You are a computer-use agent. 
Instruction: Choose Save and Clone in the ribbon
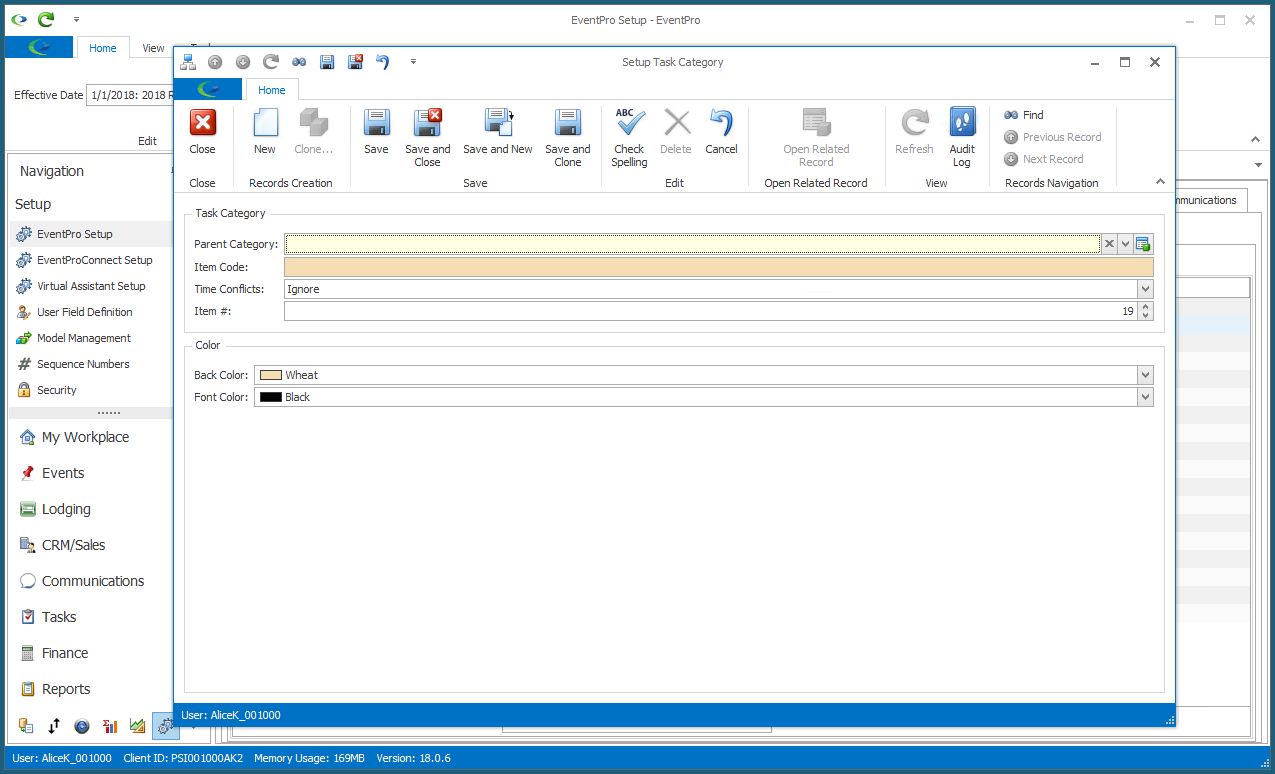pos(568,138)
